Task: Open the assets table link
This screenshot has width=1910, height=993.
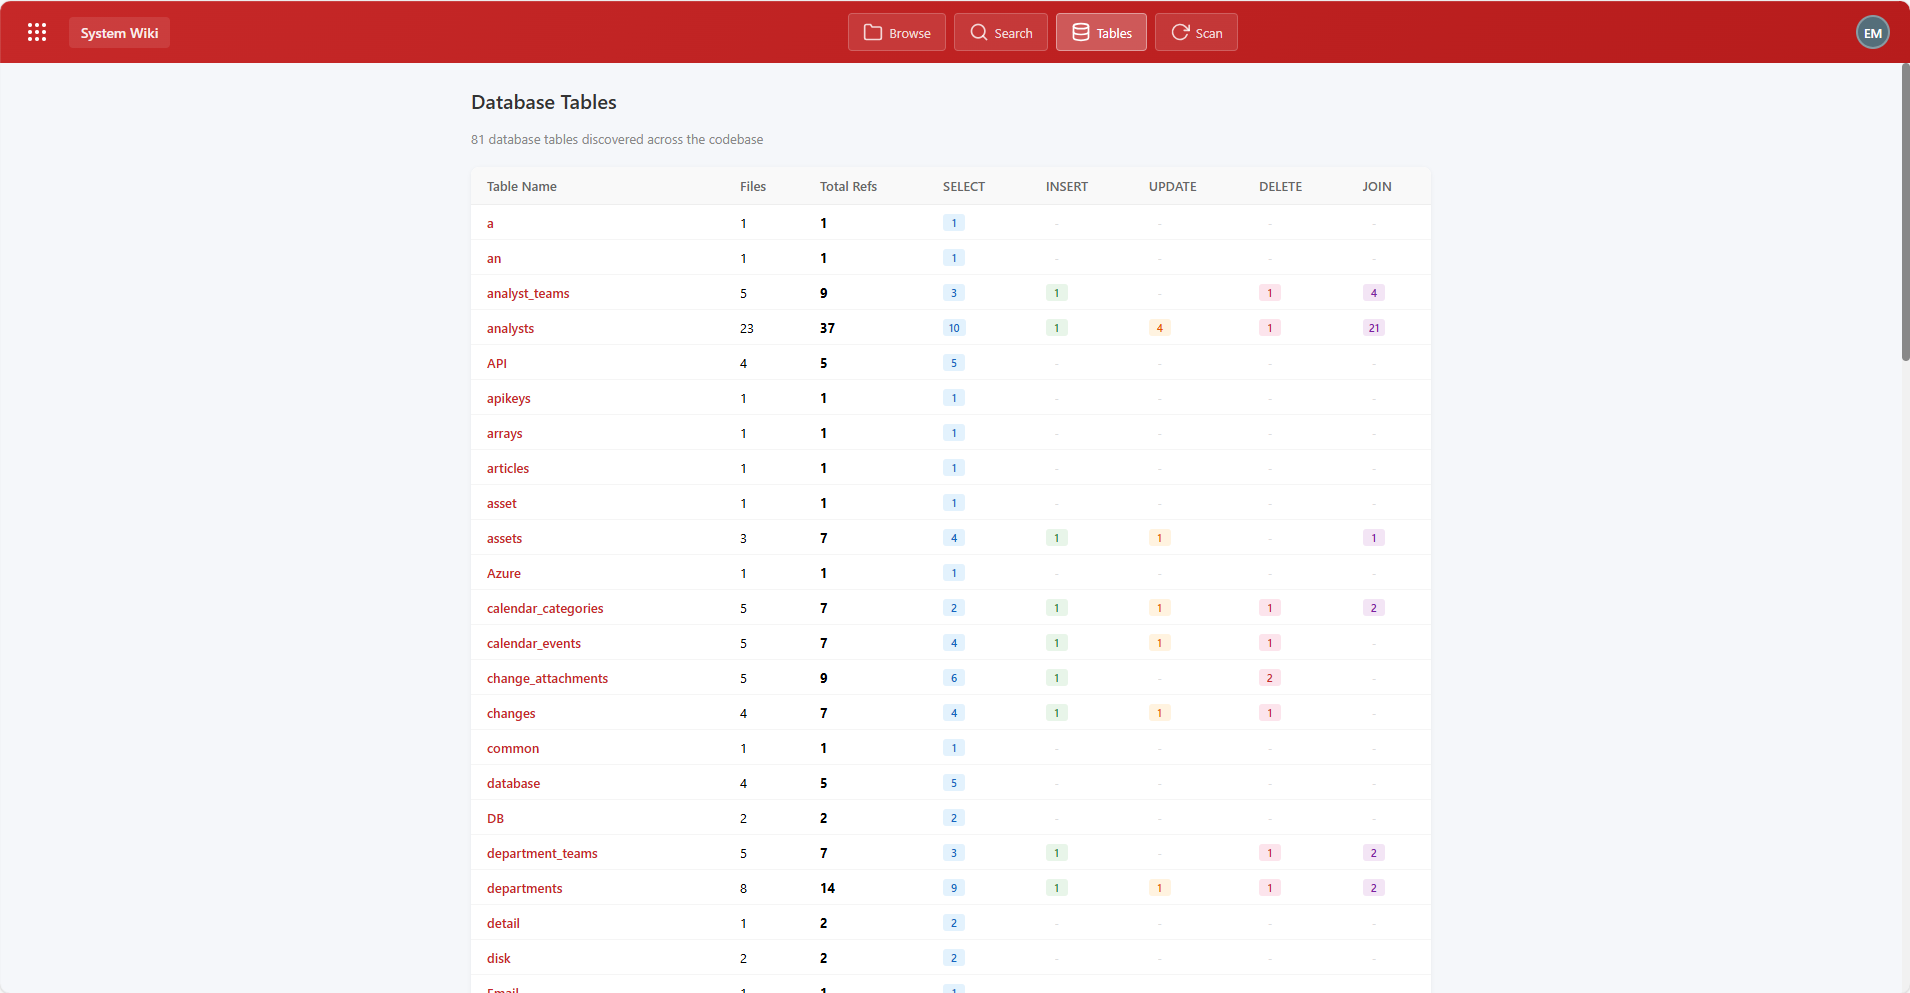Action: [x=504, y=538]
